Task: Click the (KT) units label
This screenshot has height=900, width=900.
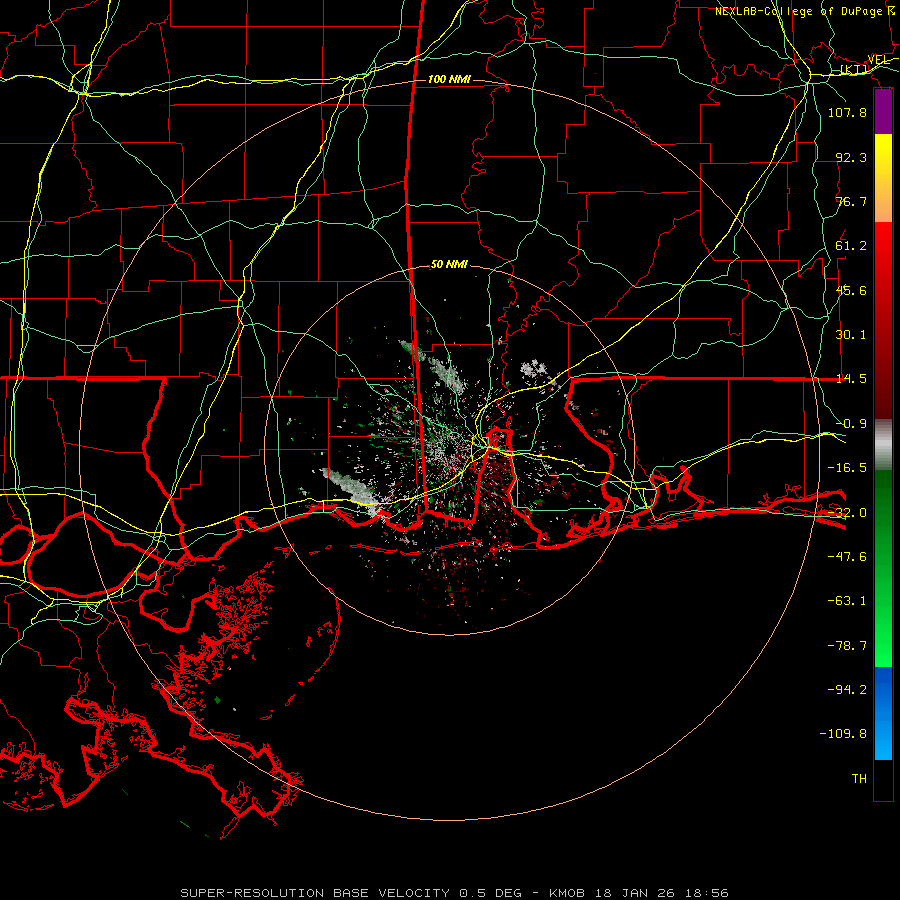Action: click(854, 69)
